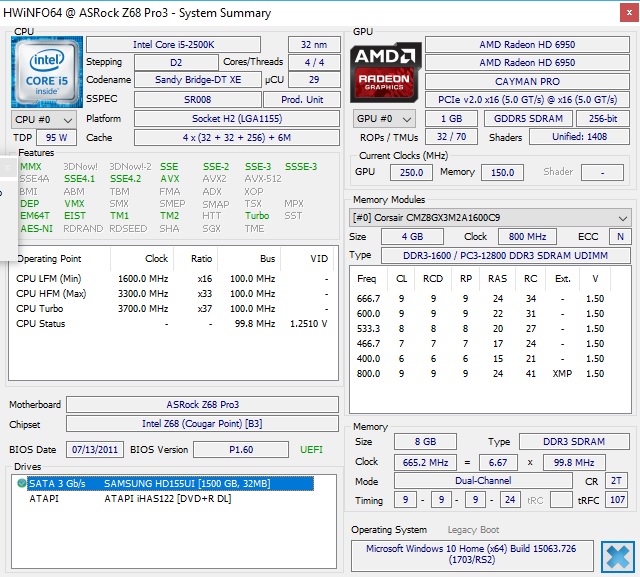Click the Microsoft Windows 10 Home OS field

[x=472, y=554]
